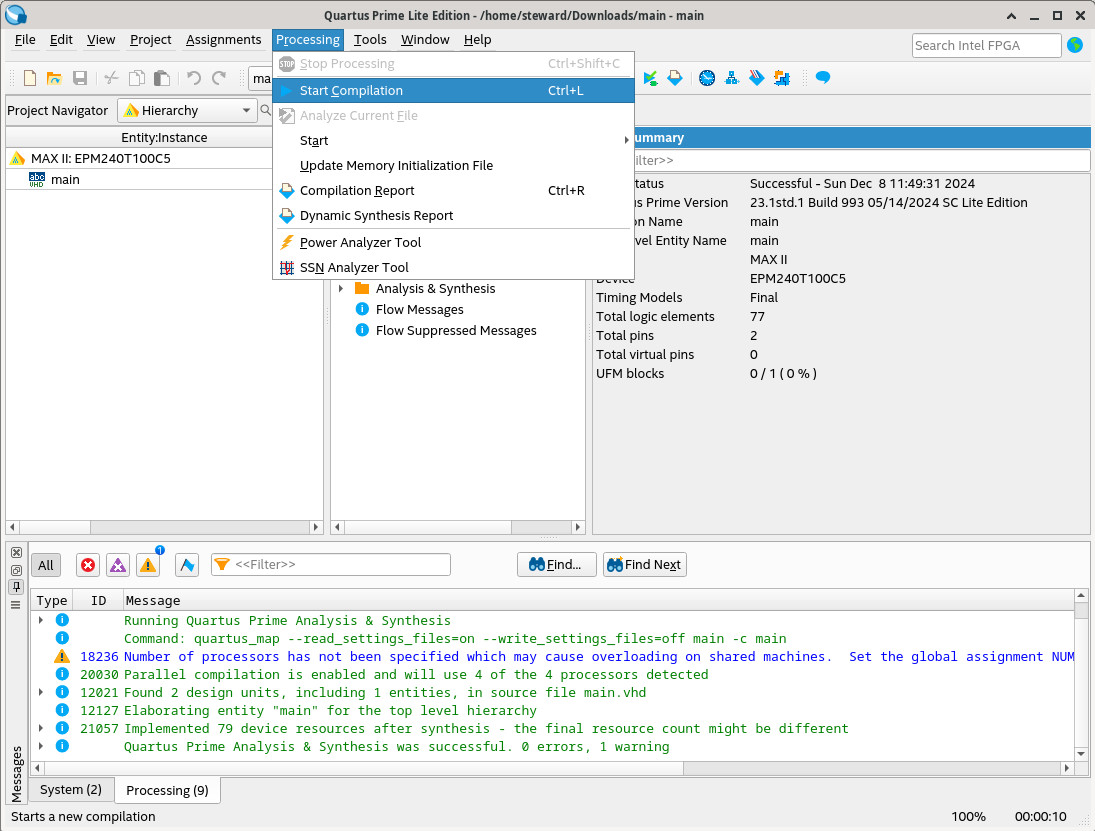This screenshot has height=831, width=1095.
Task: Select Flow Suppressed Messages report item
Action: pyautogui.click(x=456, y=330)
